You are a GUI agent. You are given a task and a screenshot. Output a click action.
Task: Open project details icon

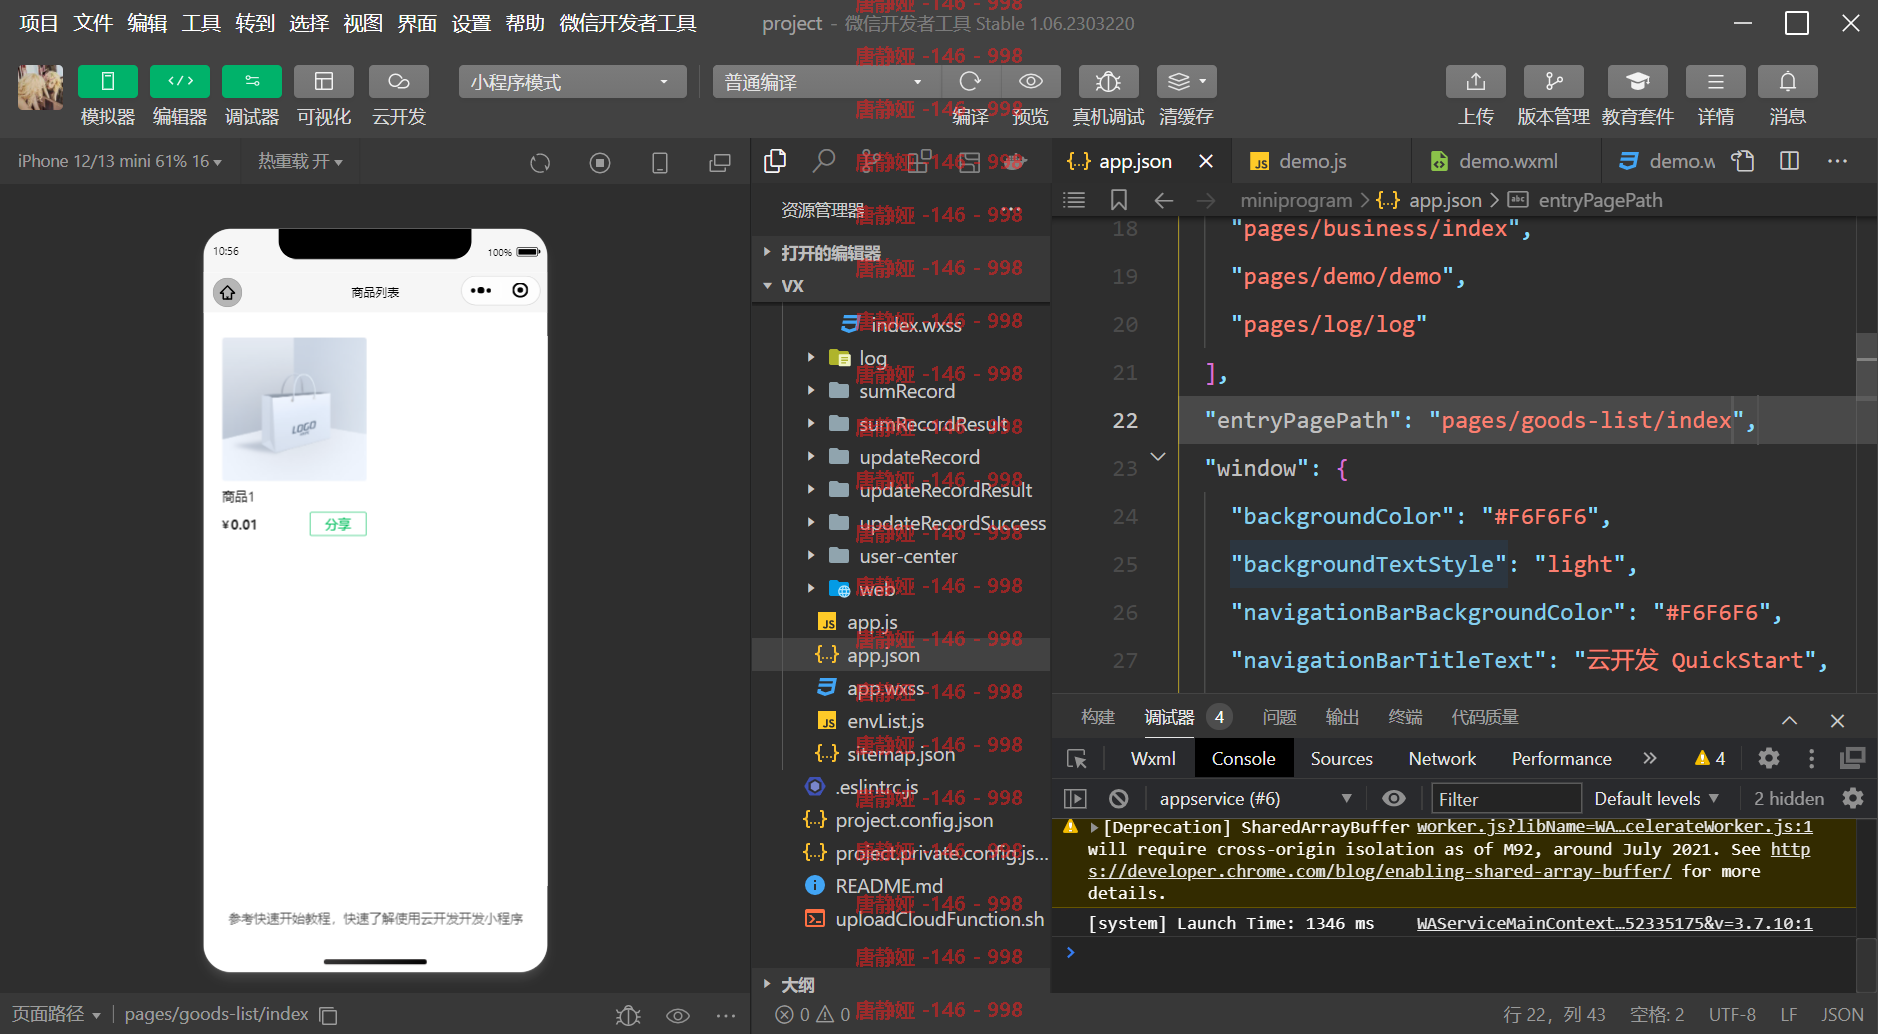[1716, 82]
